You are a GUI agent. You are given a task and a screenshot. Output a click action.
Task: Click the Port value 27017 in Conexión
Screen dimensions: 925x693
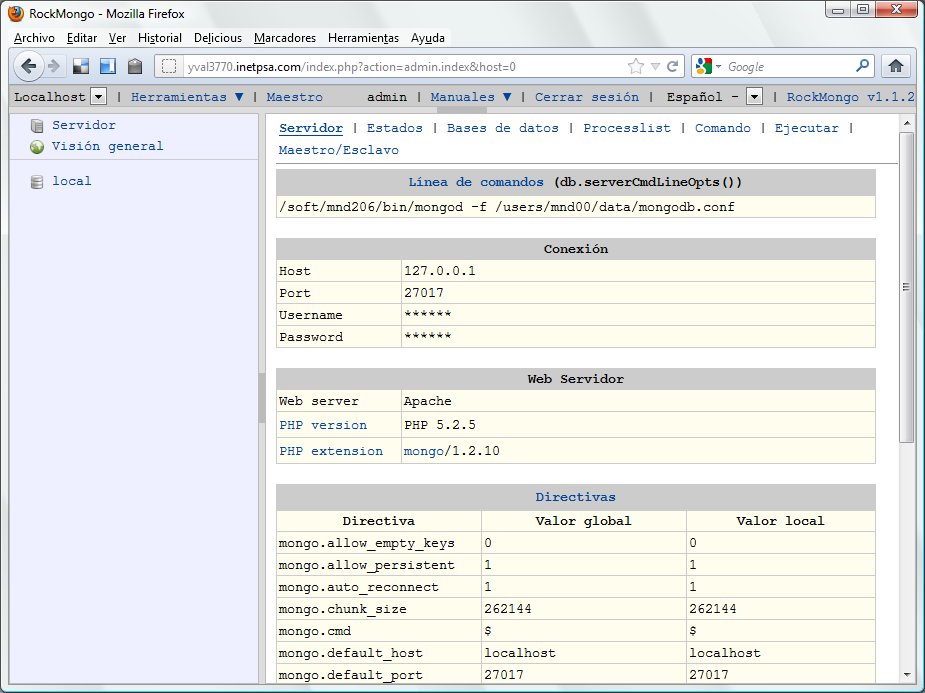pos(424,293)
